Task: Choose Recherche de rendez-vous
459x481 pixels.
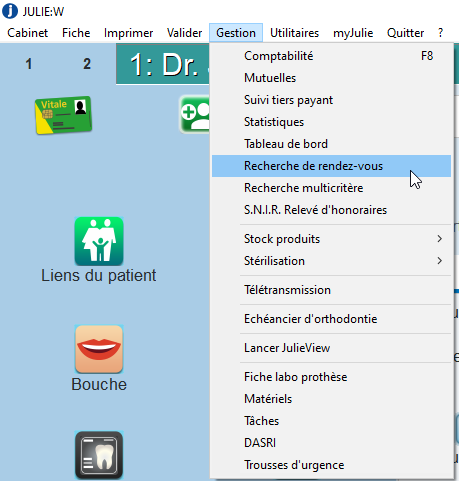Action: point(331,166)
